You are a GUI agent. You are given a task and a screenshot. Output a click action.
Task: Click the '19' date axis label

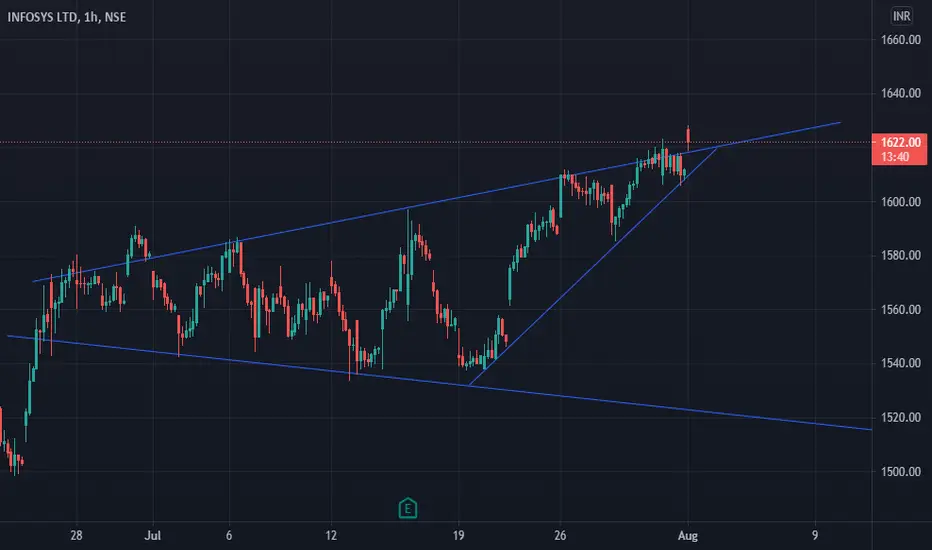tap(458, 535)
